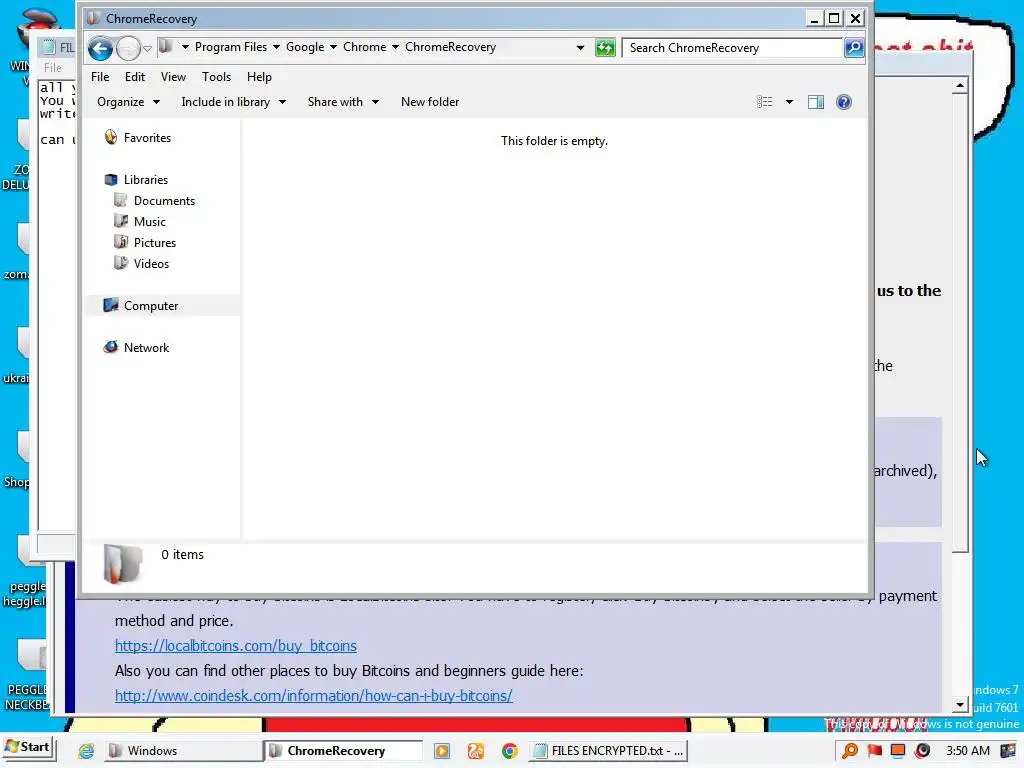The width and height of the screenshot is (1024, 768).
Task: Click the coindesk.com how-can-i-buy-bitcoins link
Action: pos(313,696)
